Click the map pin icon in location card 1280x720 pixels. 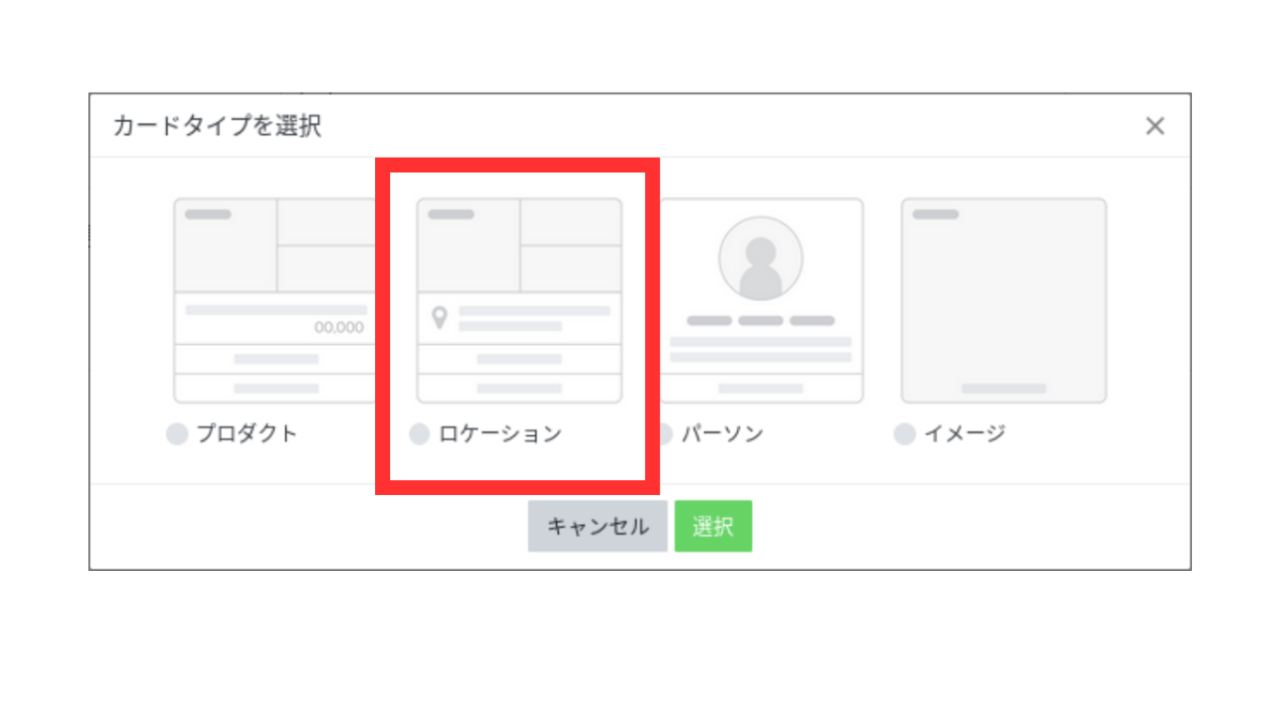pyautogui.click(x=438, y=319)
